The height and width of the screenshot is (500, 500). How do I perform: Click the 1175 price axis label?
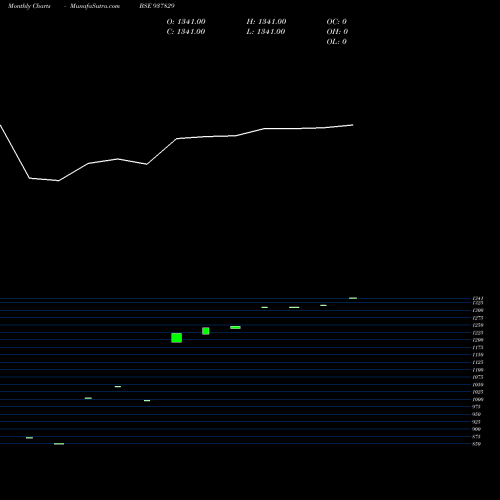click(x=478, y=347)
